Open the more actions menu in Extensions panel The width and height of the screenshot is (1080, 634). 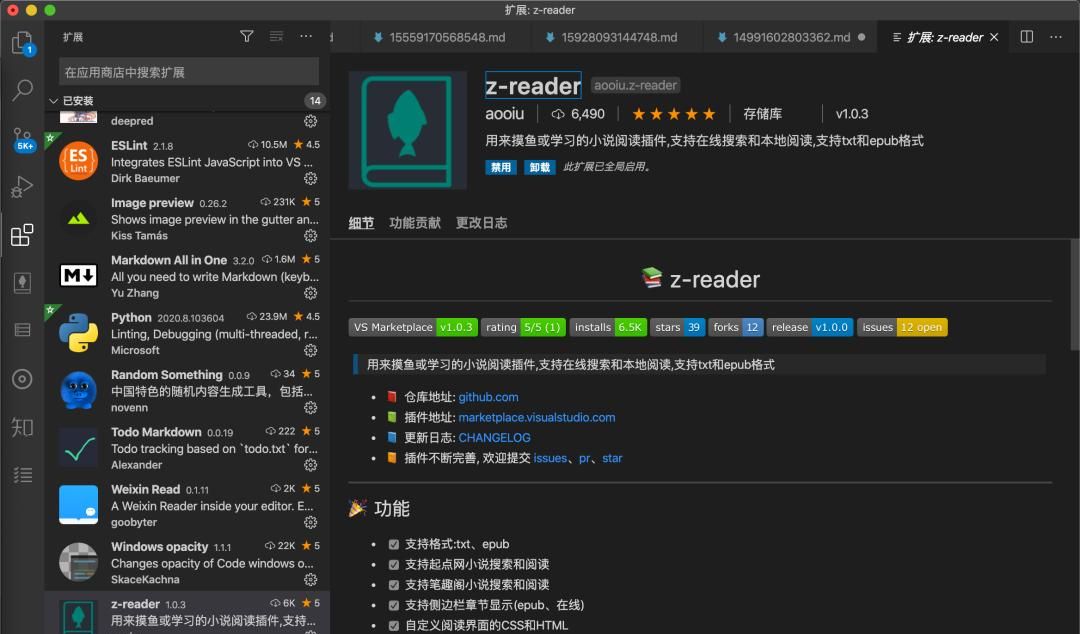[305, 35]
